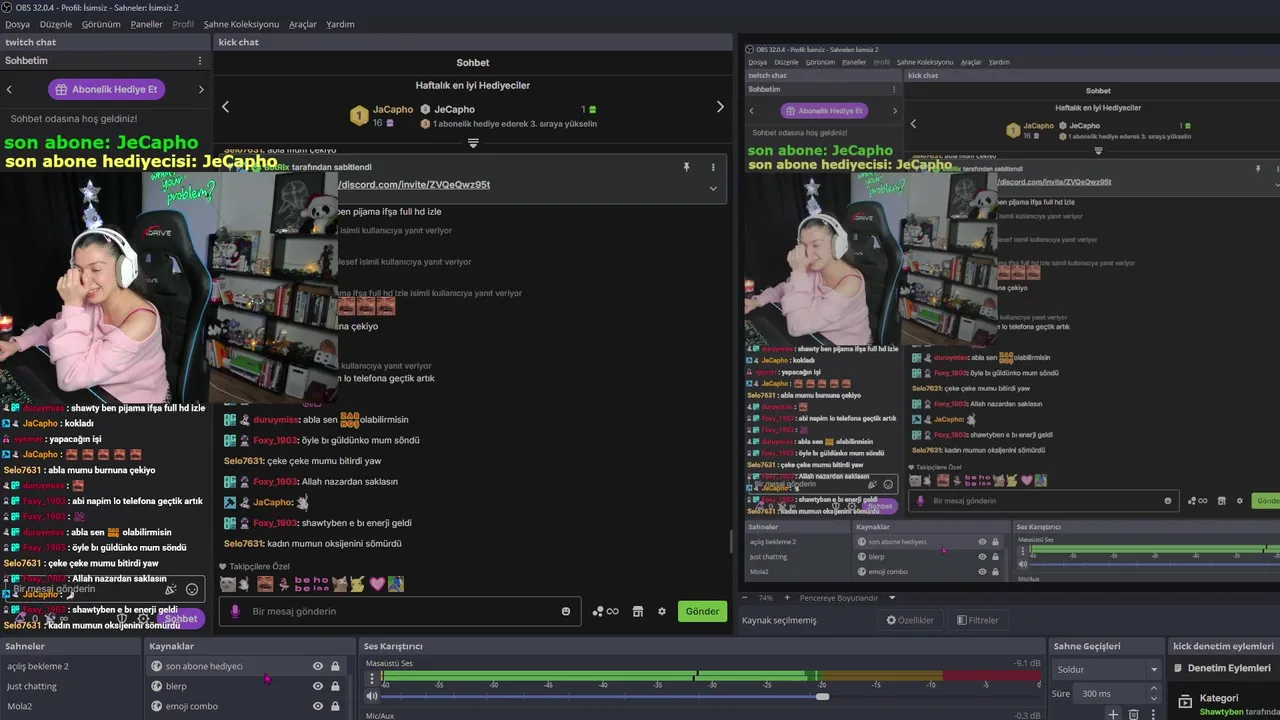Zoom in preview with plus icon

(x=787, y=597)
